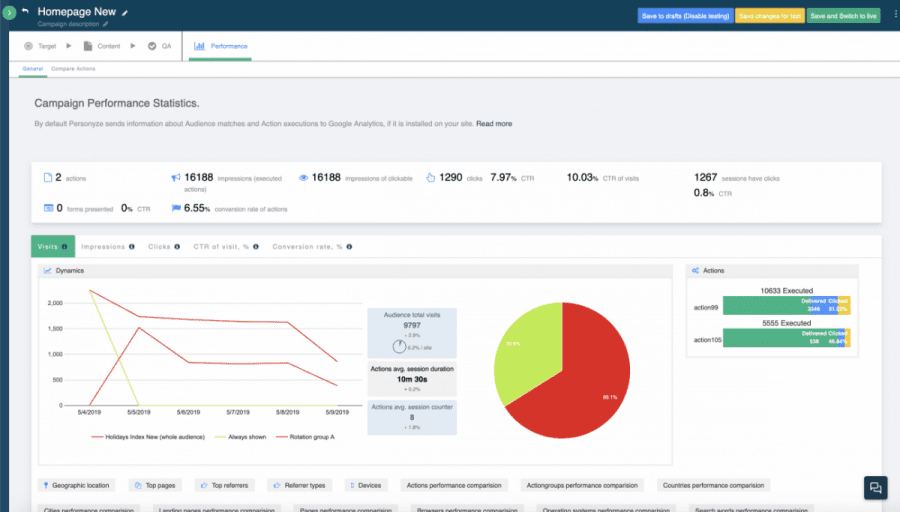This screenshot has width=900, height=512.
Task: Expand the green sidebar arrow button
Action: 9,12
